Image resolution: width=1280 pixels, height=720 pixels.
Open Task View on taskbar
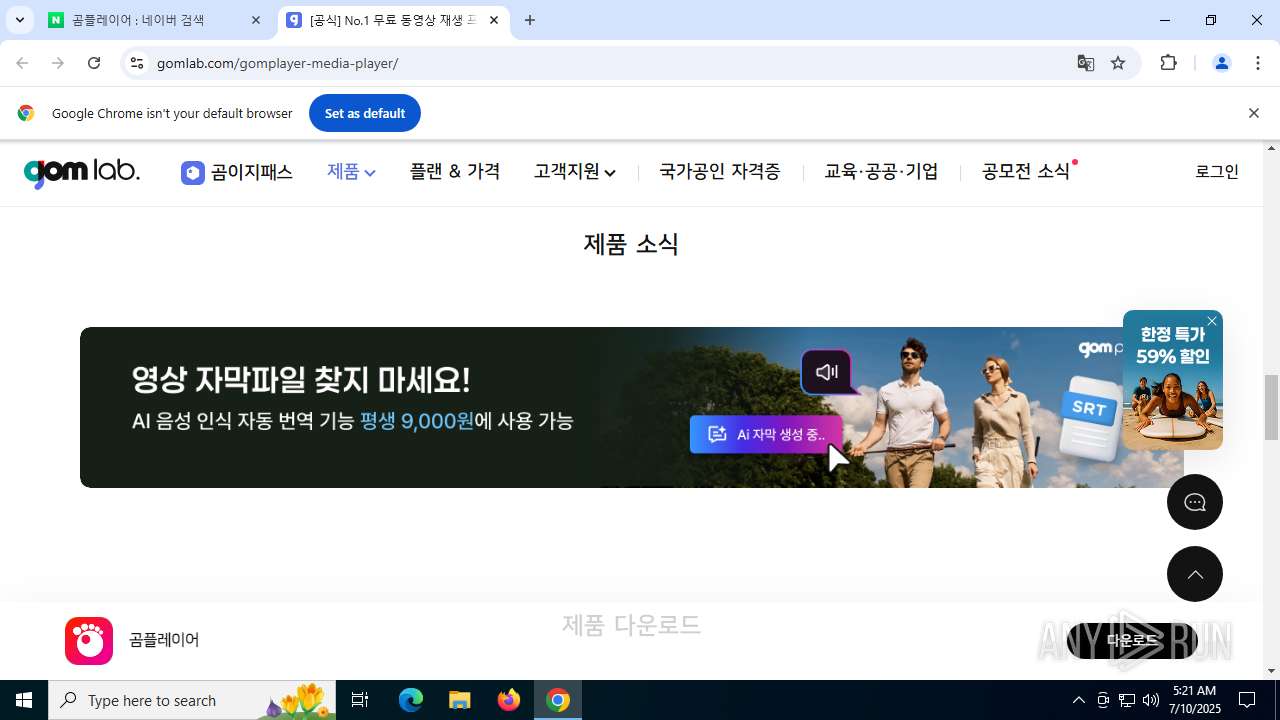point(361,700)
